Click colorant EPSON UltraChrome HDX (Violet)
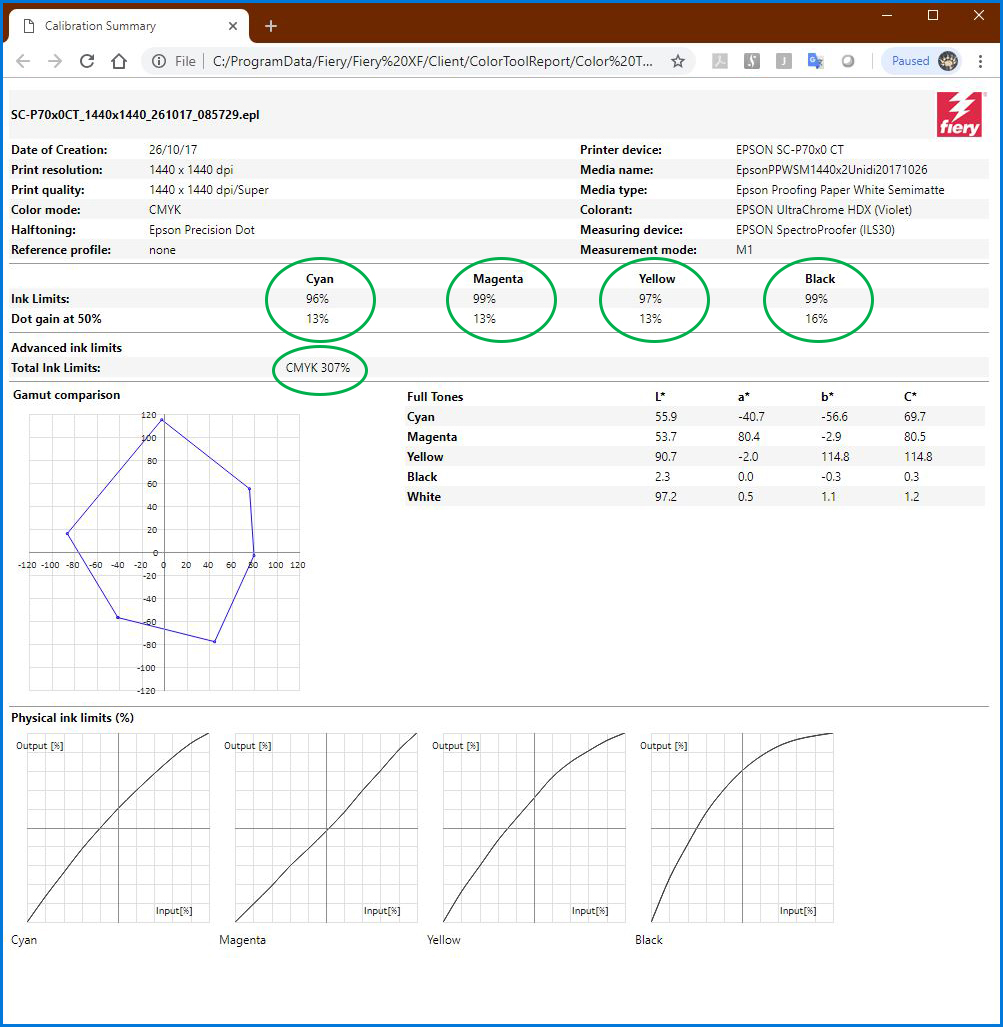The image size is (1003, 1027). (823, 210)
